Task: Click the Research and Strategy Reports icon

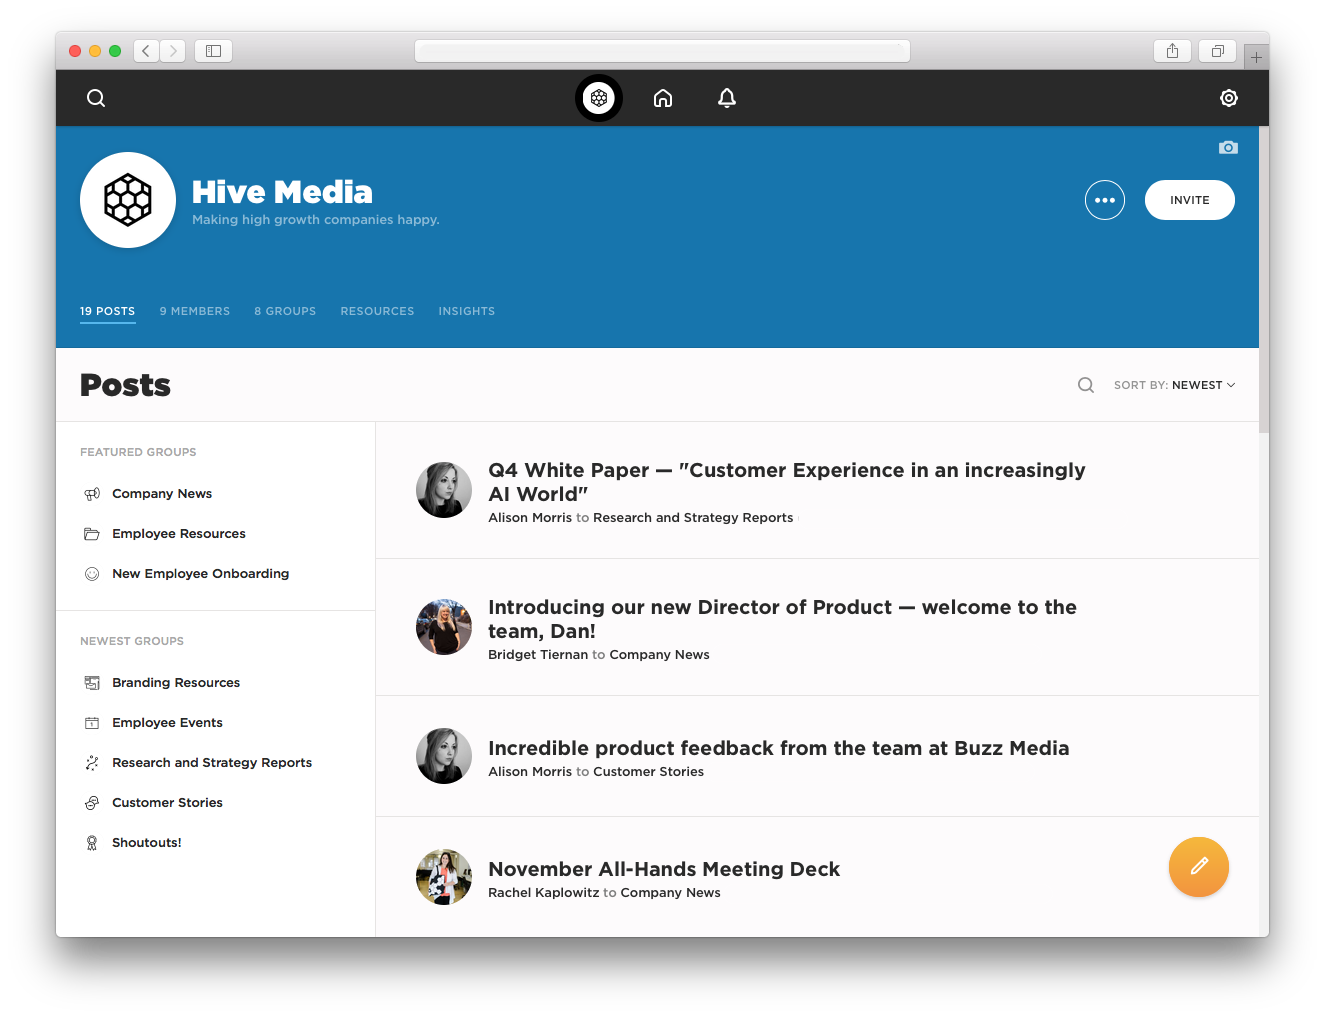Action: 92,763
